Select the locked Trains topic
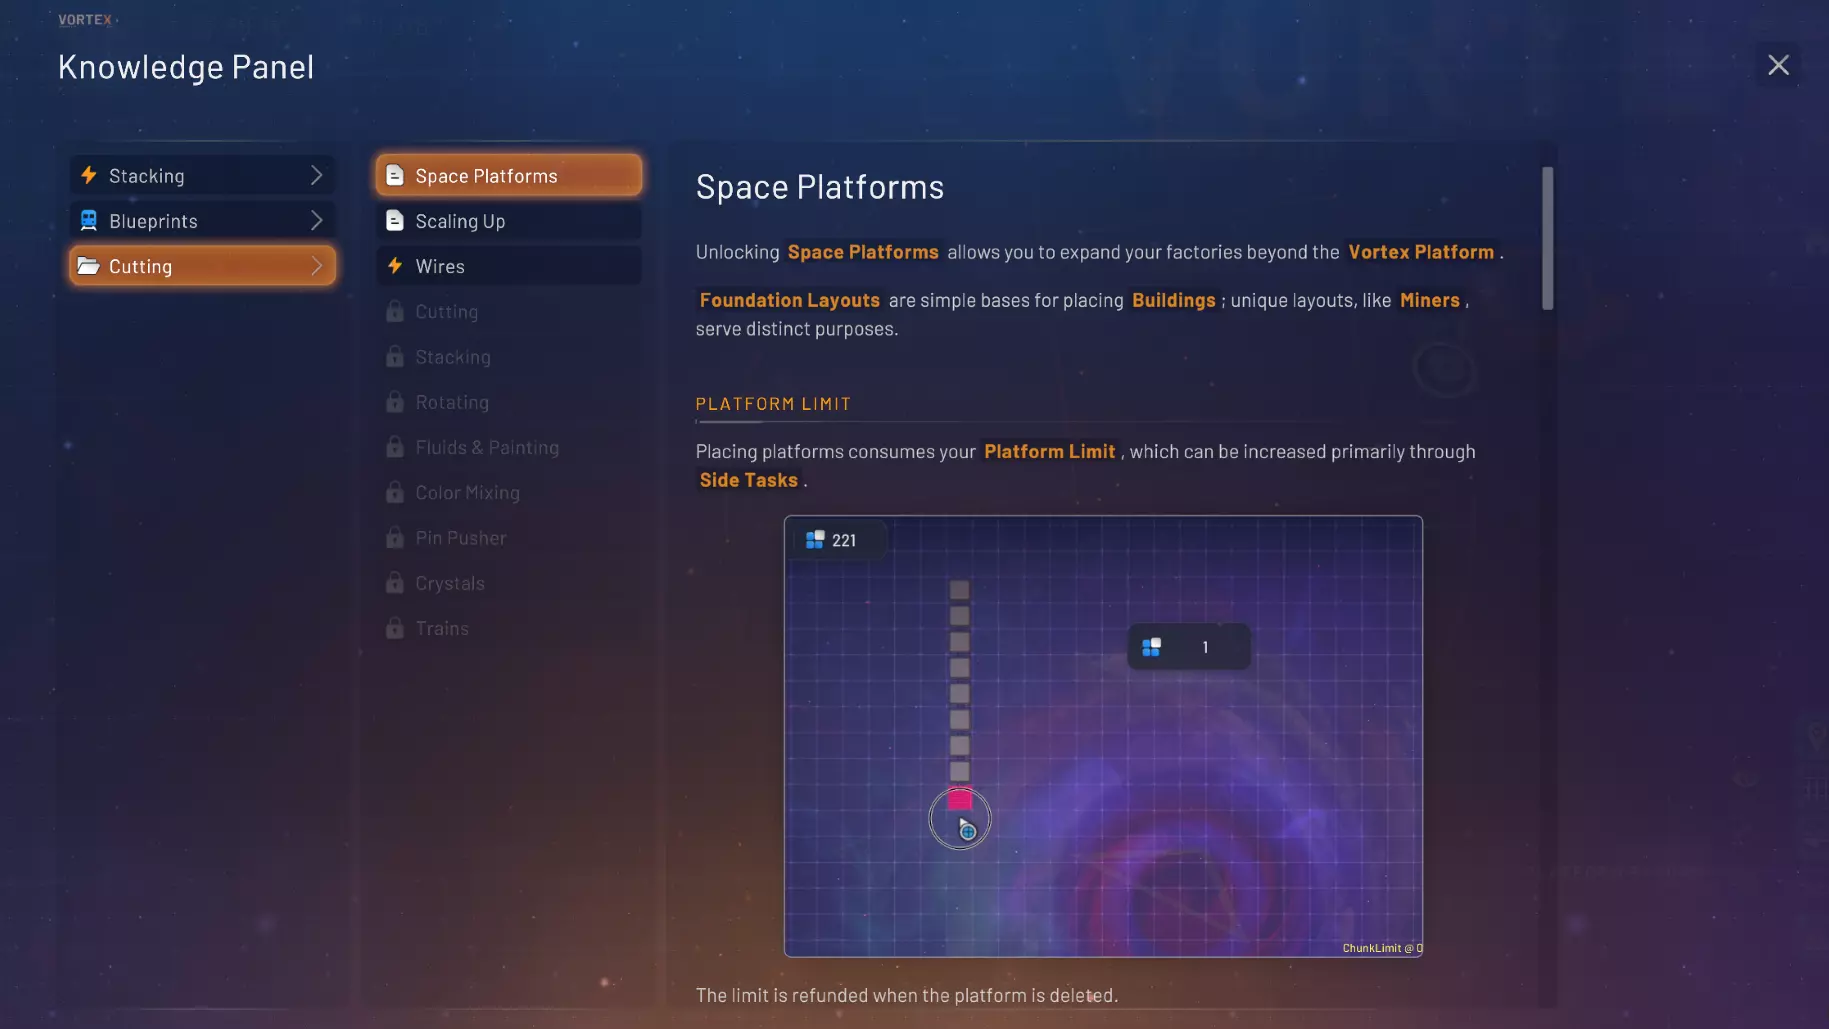1829x1029 pixels. (x=509, y=628)
